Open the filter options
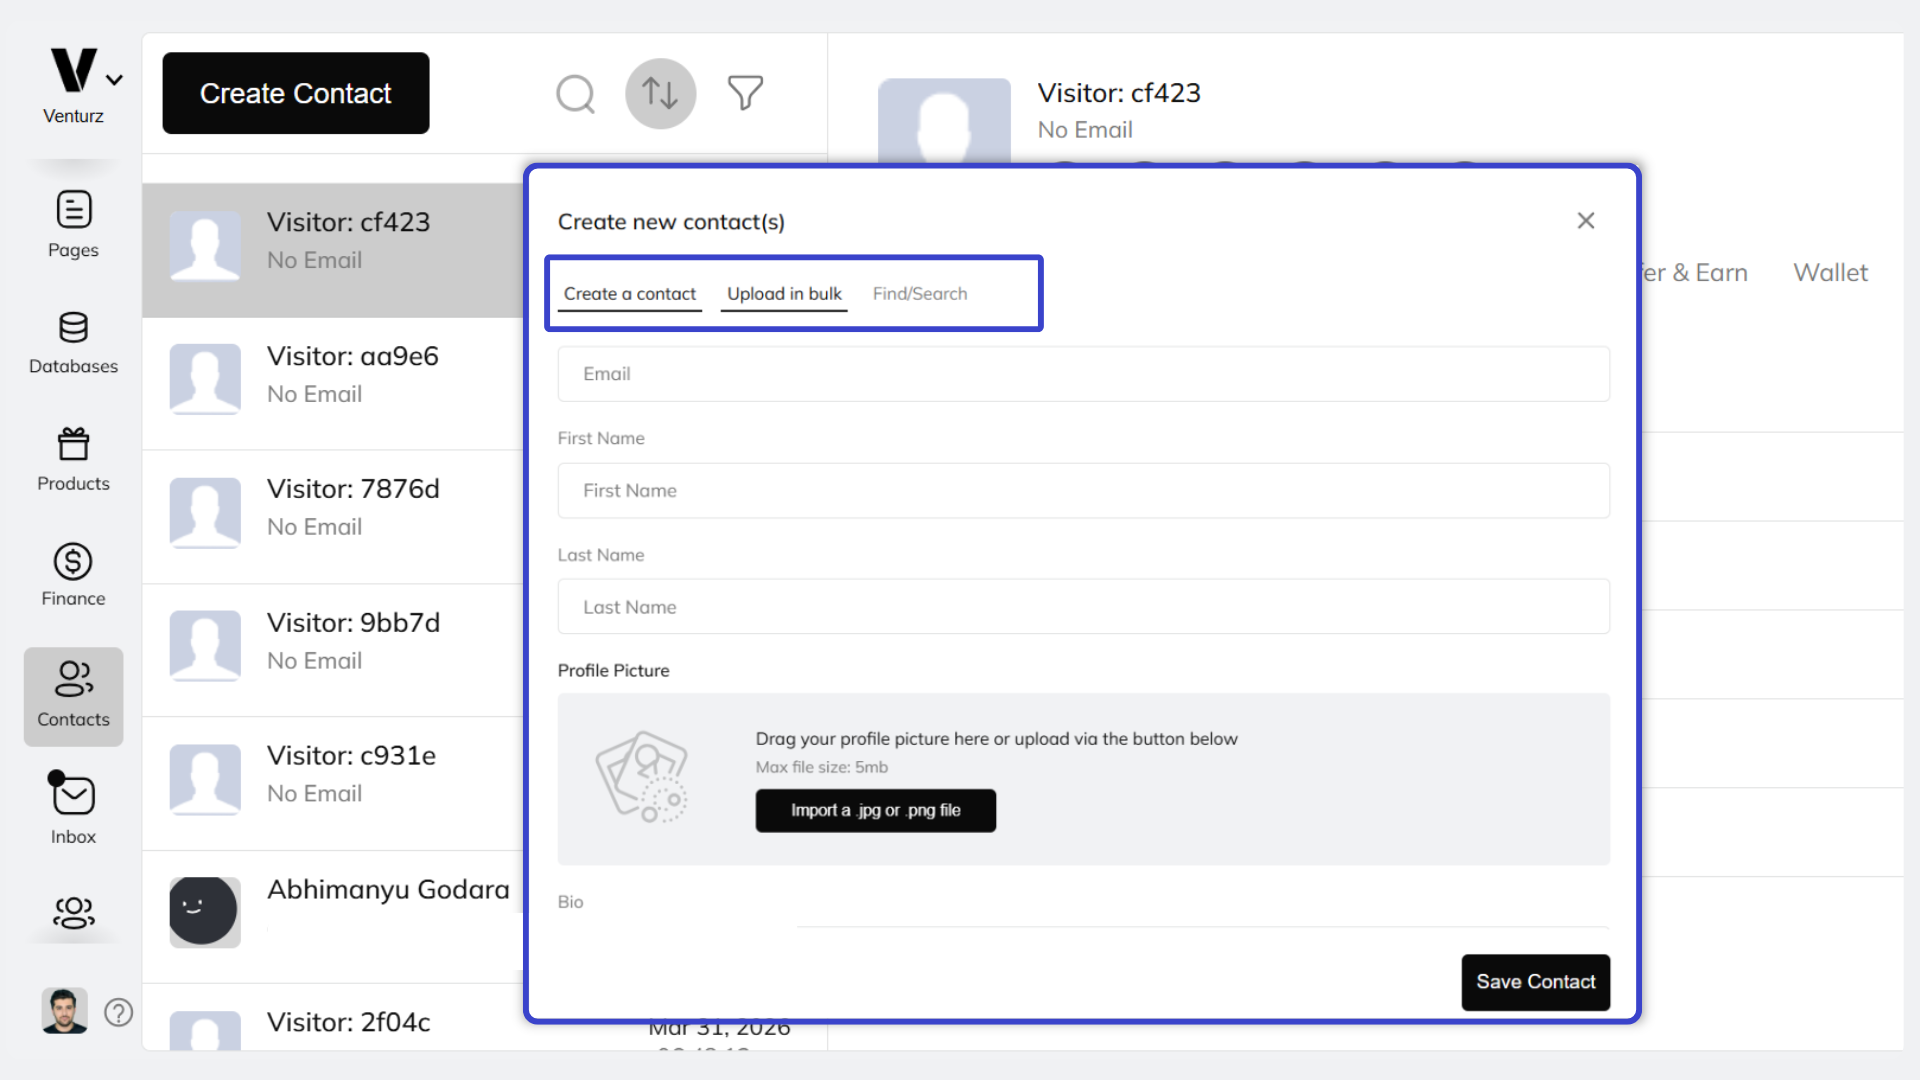This screenshot has height=1080, width=1920. click(x=745, y=93)
